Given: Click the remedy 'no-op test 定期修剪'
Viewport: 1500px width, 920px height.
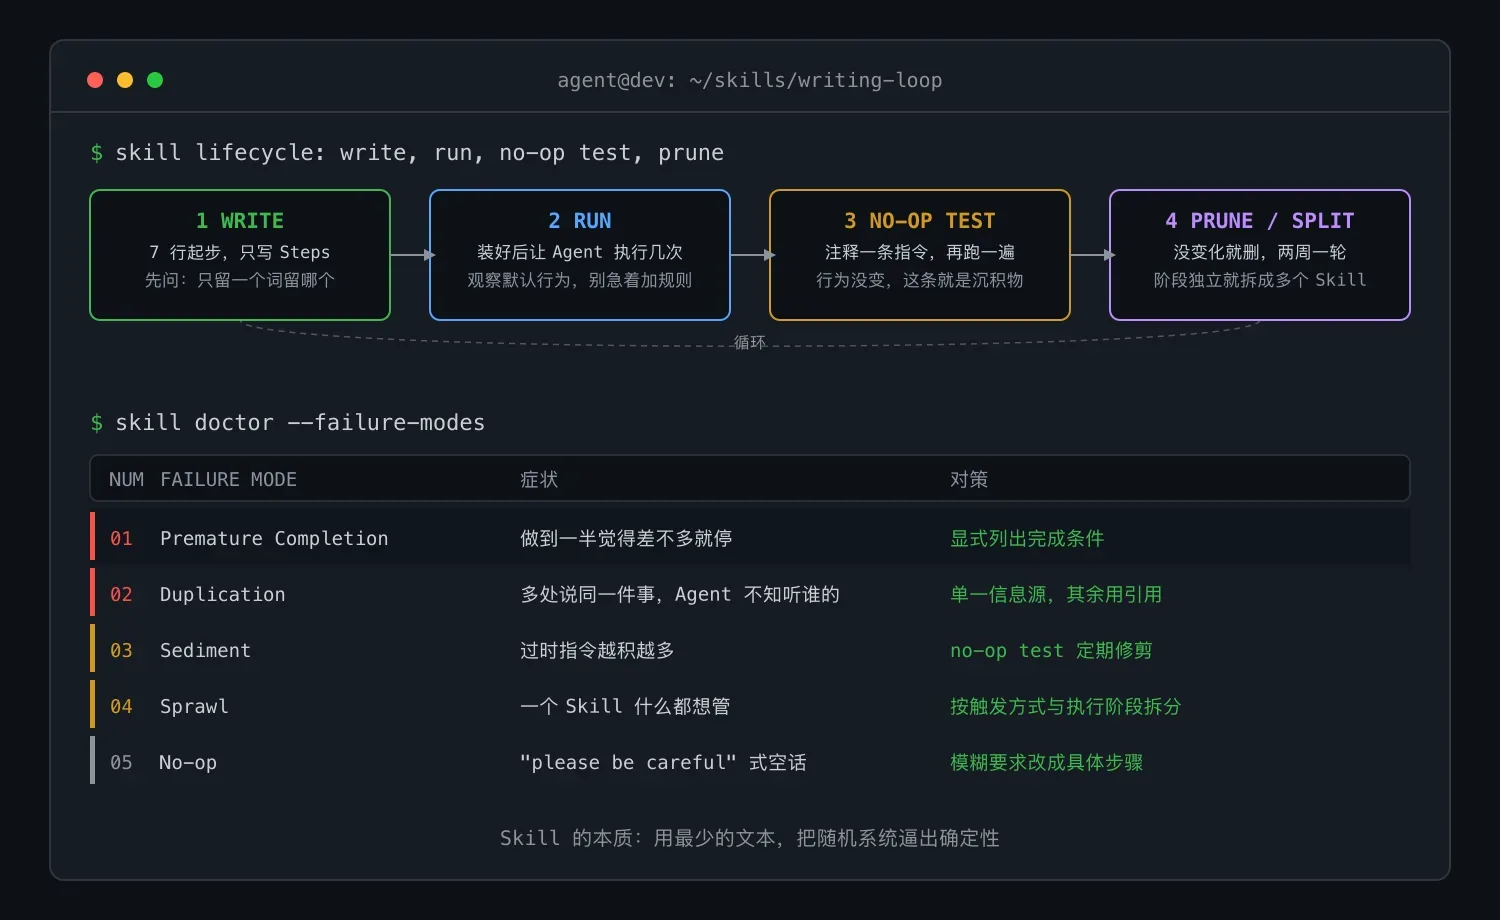Looking at the screenshot, I should point(1051,650).
